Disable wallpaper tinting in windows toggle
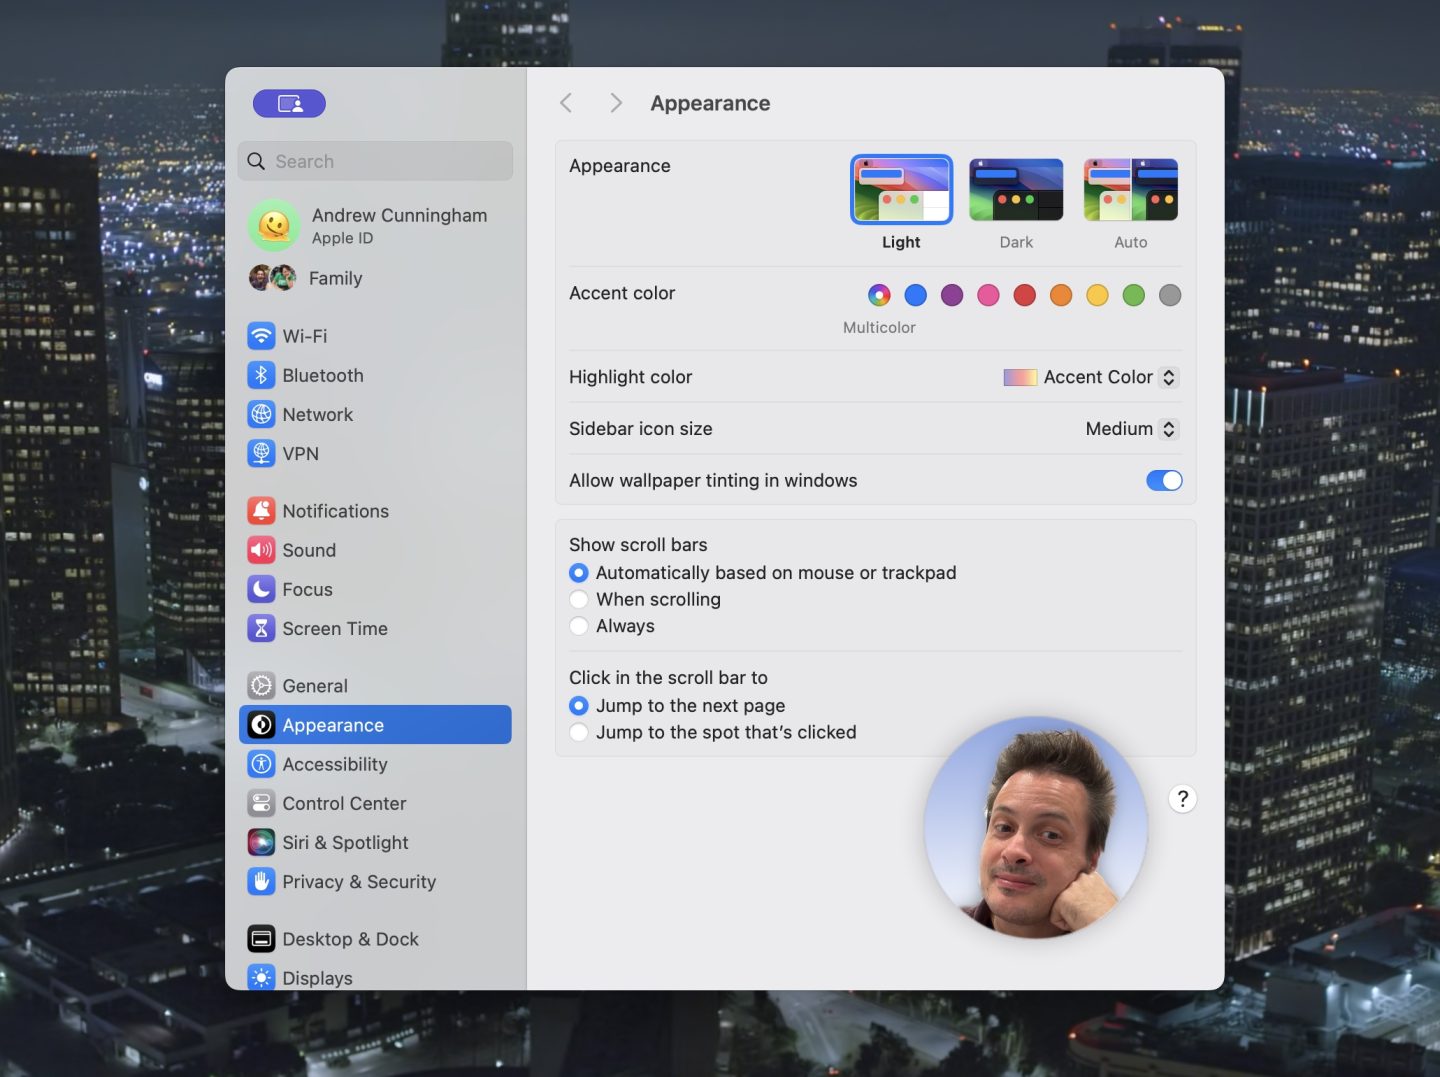 pyautogui.click(x=1163, y=481)
